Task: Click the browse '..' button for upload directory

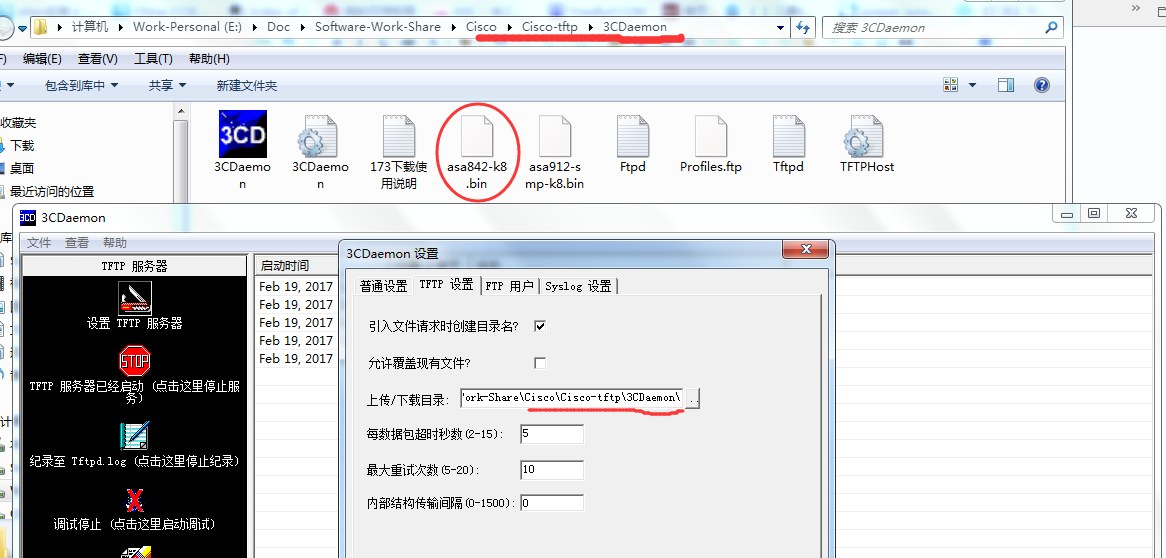Action: click(x=693, y=399)
